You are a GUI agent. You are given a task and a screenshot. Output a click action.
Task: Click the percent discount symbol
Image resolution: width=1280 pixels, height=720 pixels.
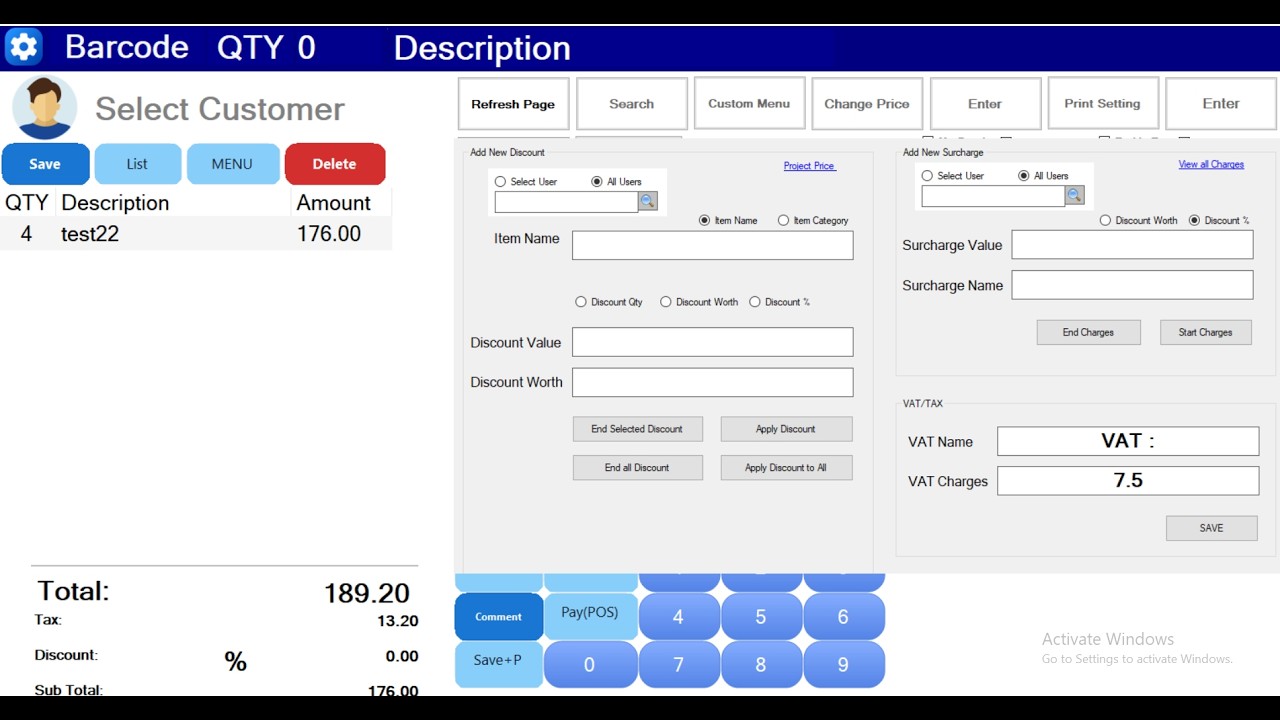pos(235,661)
